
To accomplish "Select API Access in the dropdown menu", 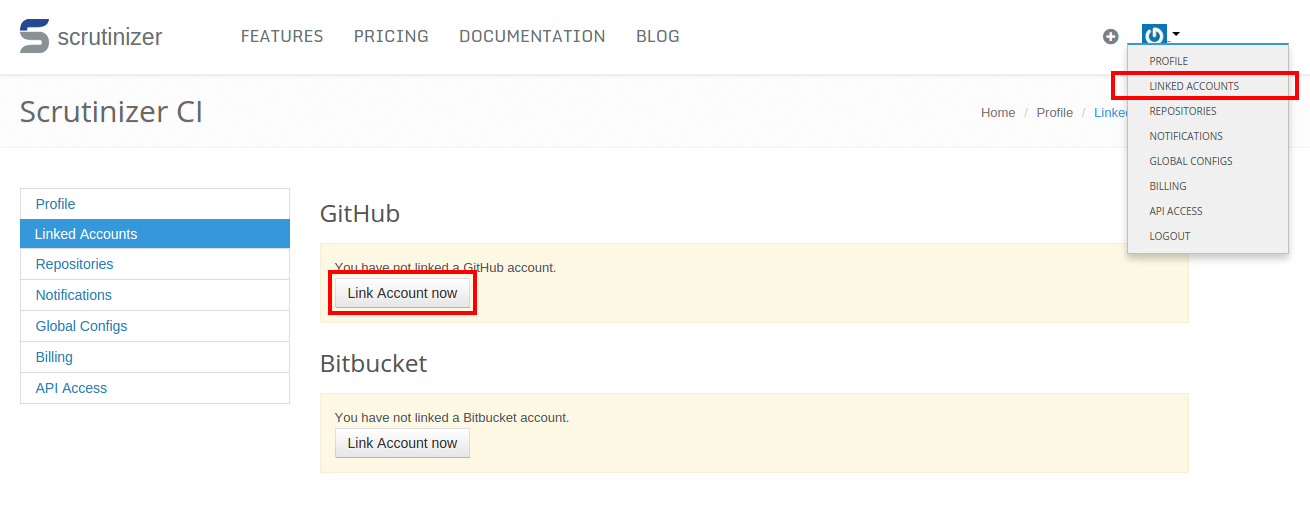I will click(x=1176, y=211).
